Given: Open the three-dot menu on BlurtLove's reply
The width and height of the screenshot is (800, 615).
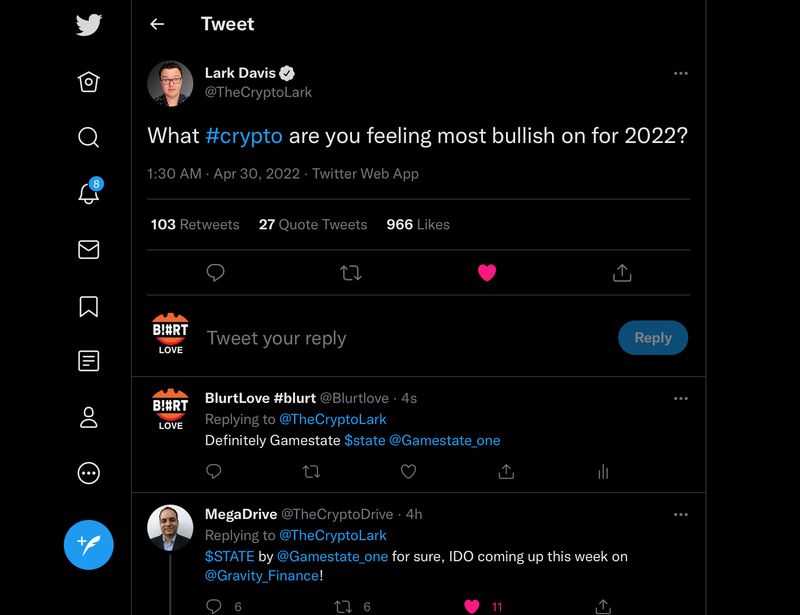Looking at the screenshot, I should [680, 398].
